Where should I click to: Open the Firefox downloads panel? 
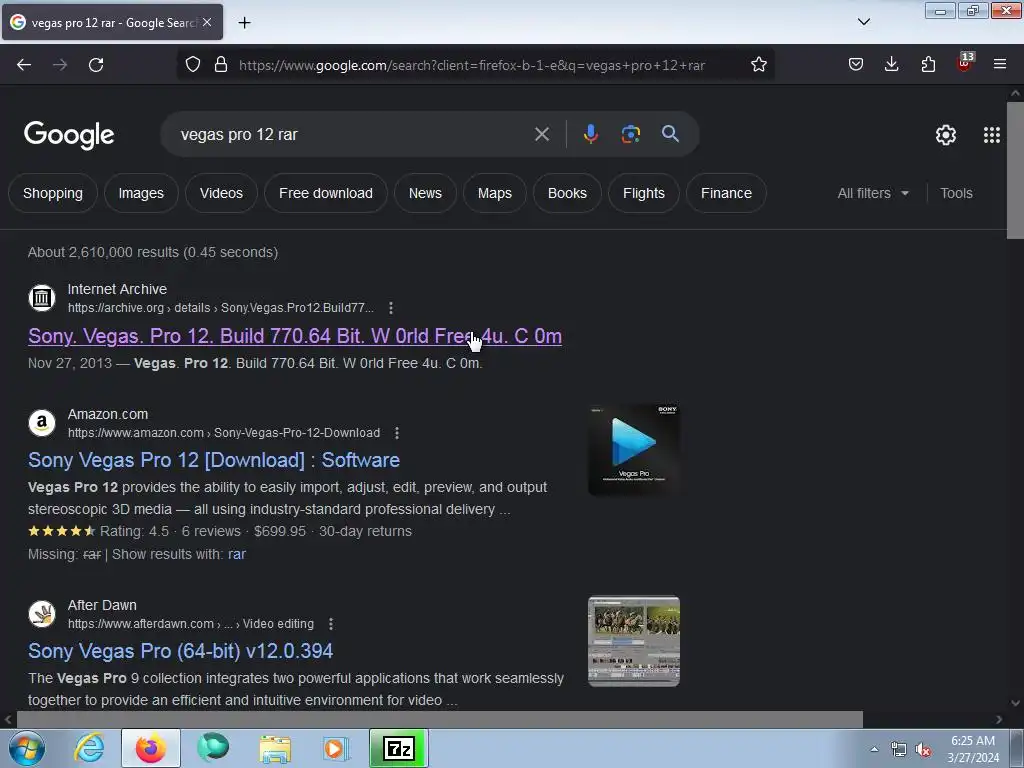(x=891, y=64)
